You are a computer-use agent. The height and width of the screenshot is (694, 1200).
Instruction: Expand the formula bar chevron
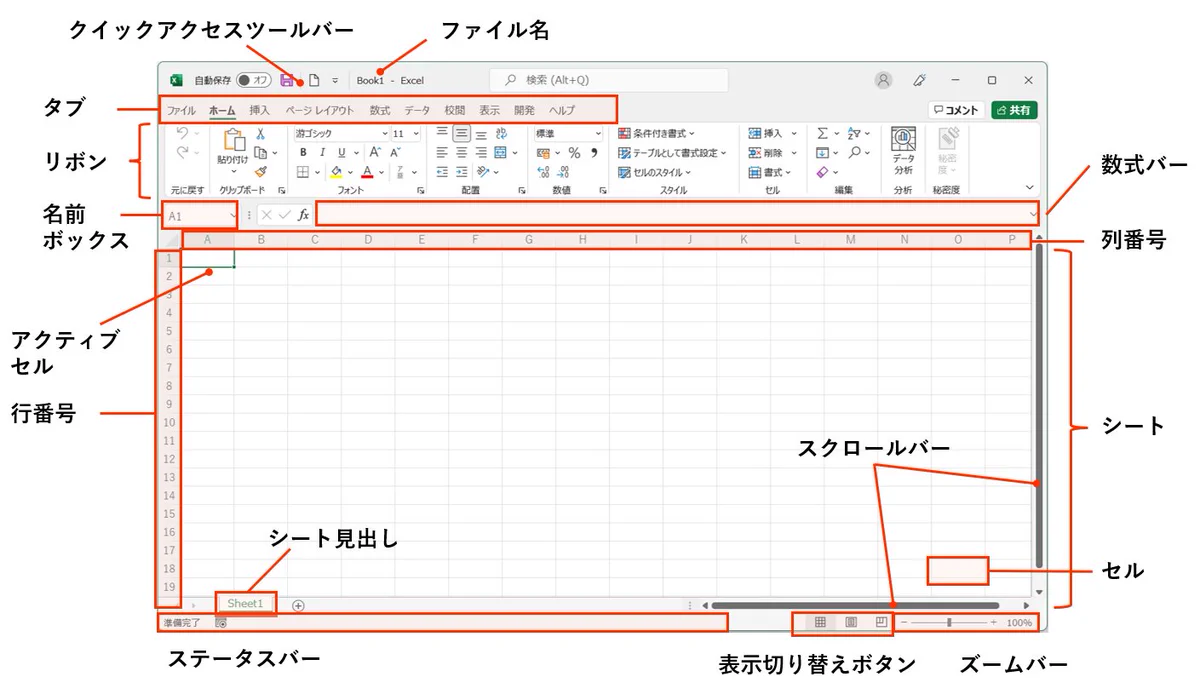point(1033,213)
